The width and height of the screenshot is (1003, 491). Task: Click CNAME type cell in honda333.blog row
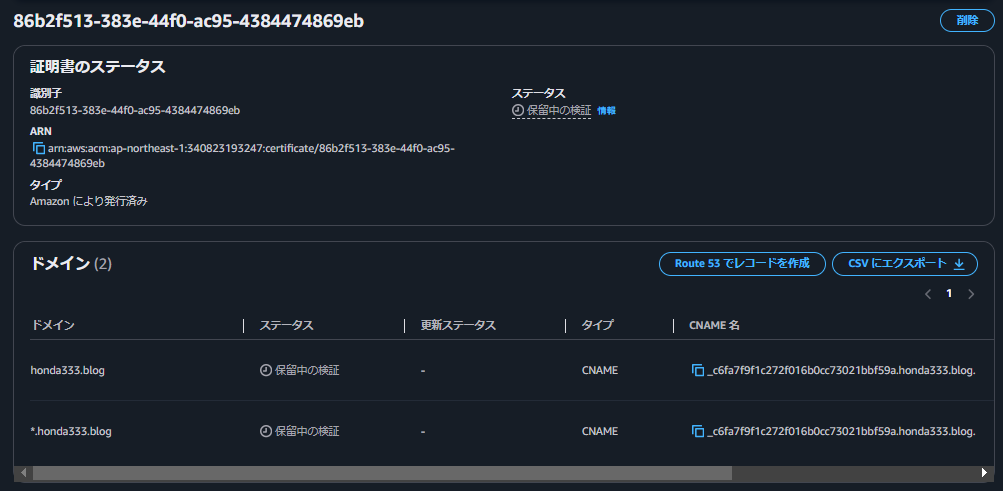[600, 370]
